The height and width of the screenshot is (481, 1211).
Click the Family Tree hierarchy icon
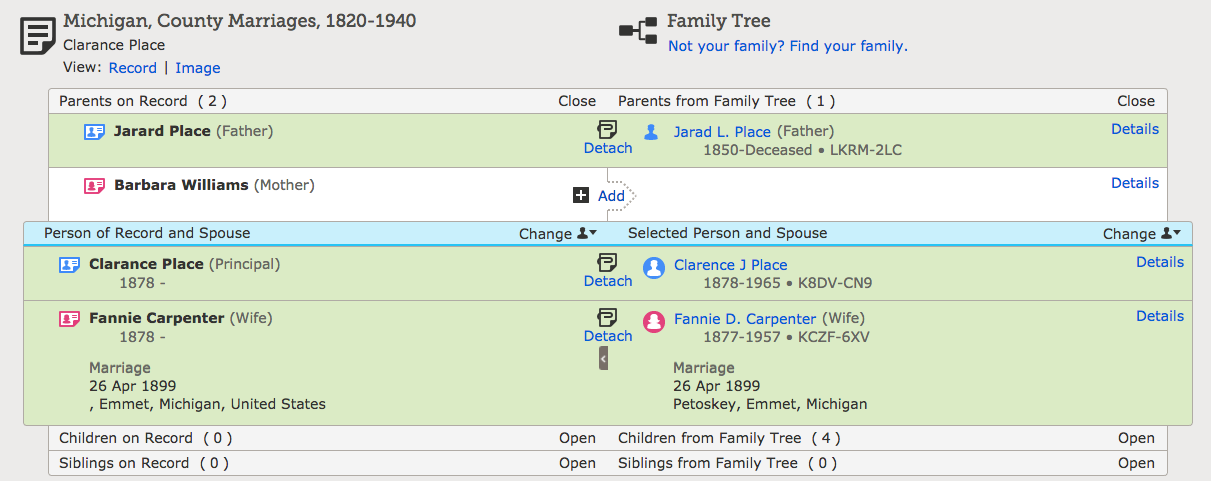point(638,30)
